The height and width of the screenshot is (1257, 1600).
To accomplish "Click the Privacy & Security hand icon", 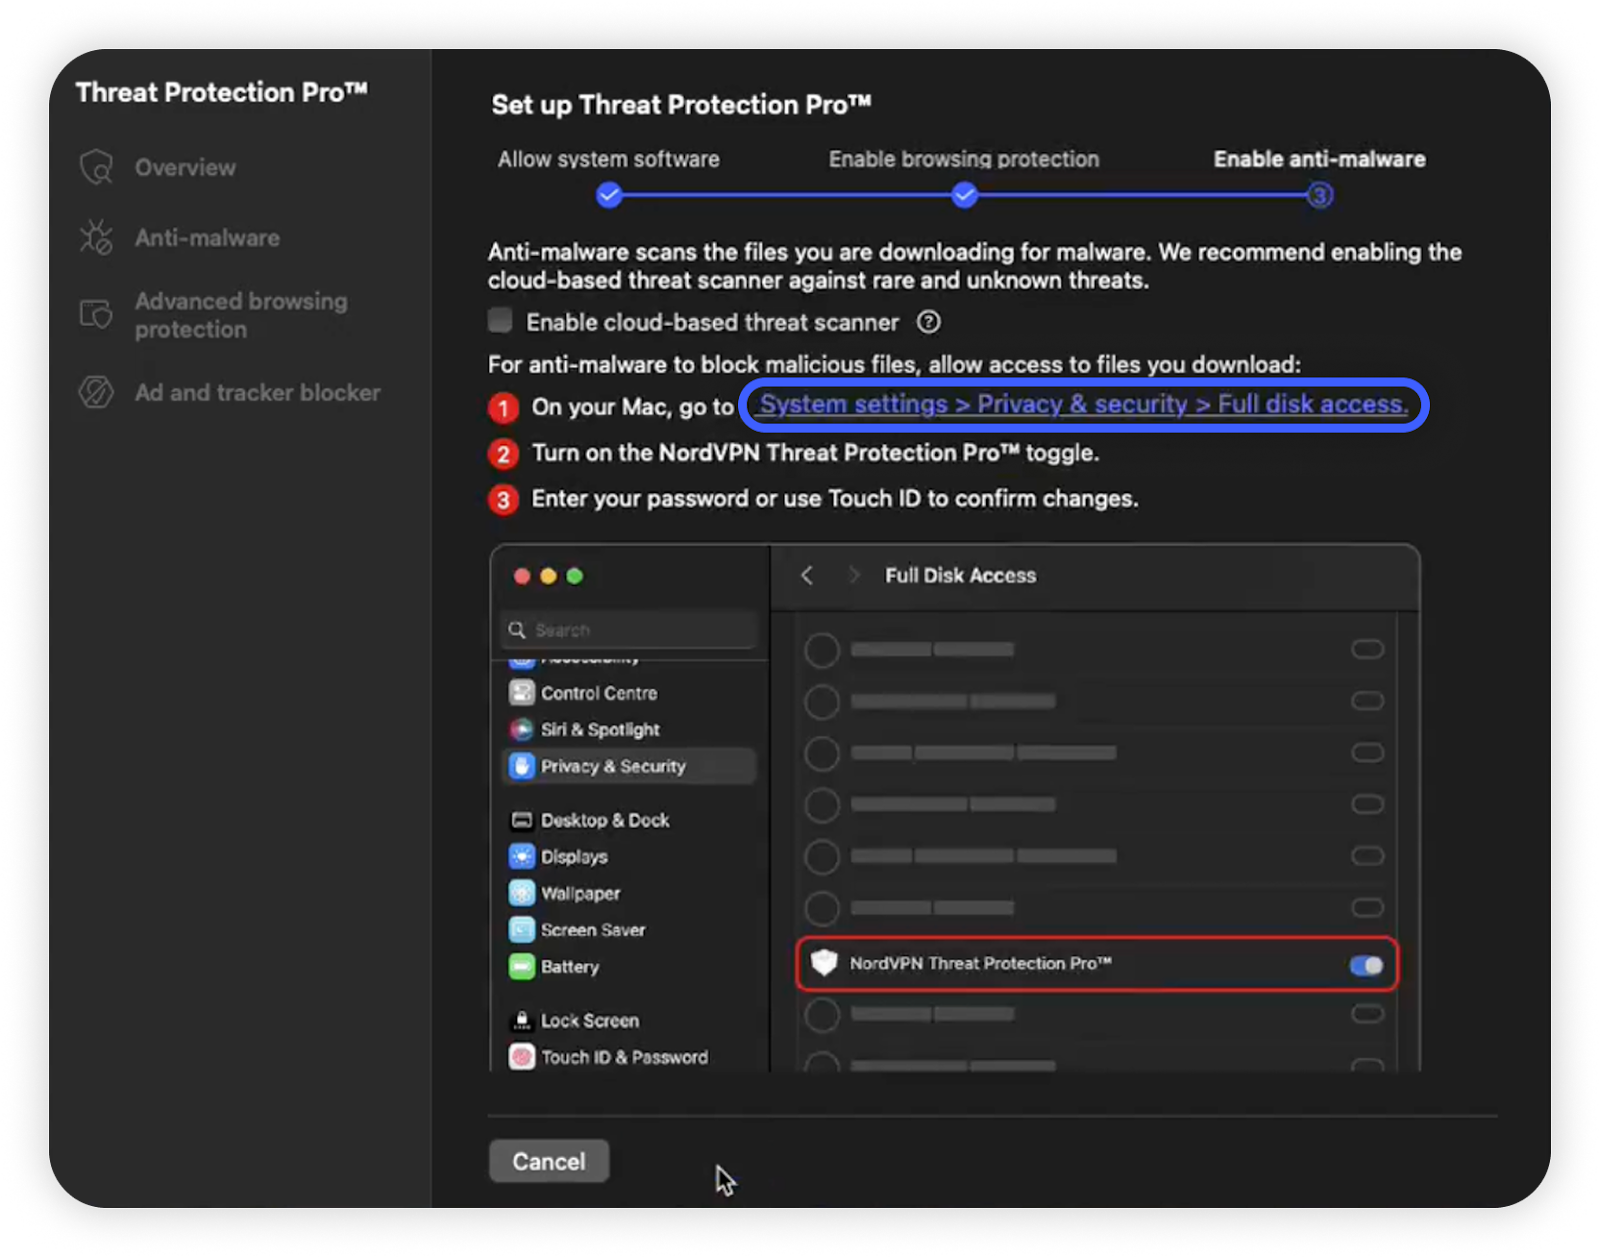I will point(521,766).
